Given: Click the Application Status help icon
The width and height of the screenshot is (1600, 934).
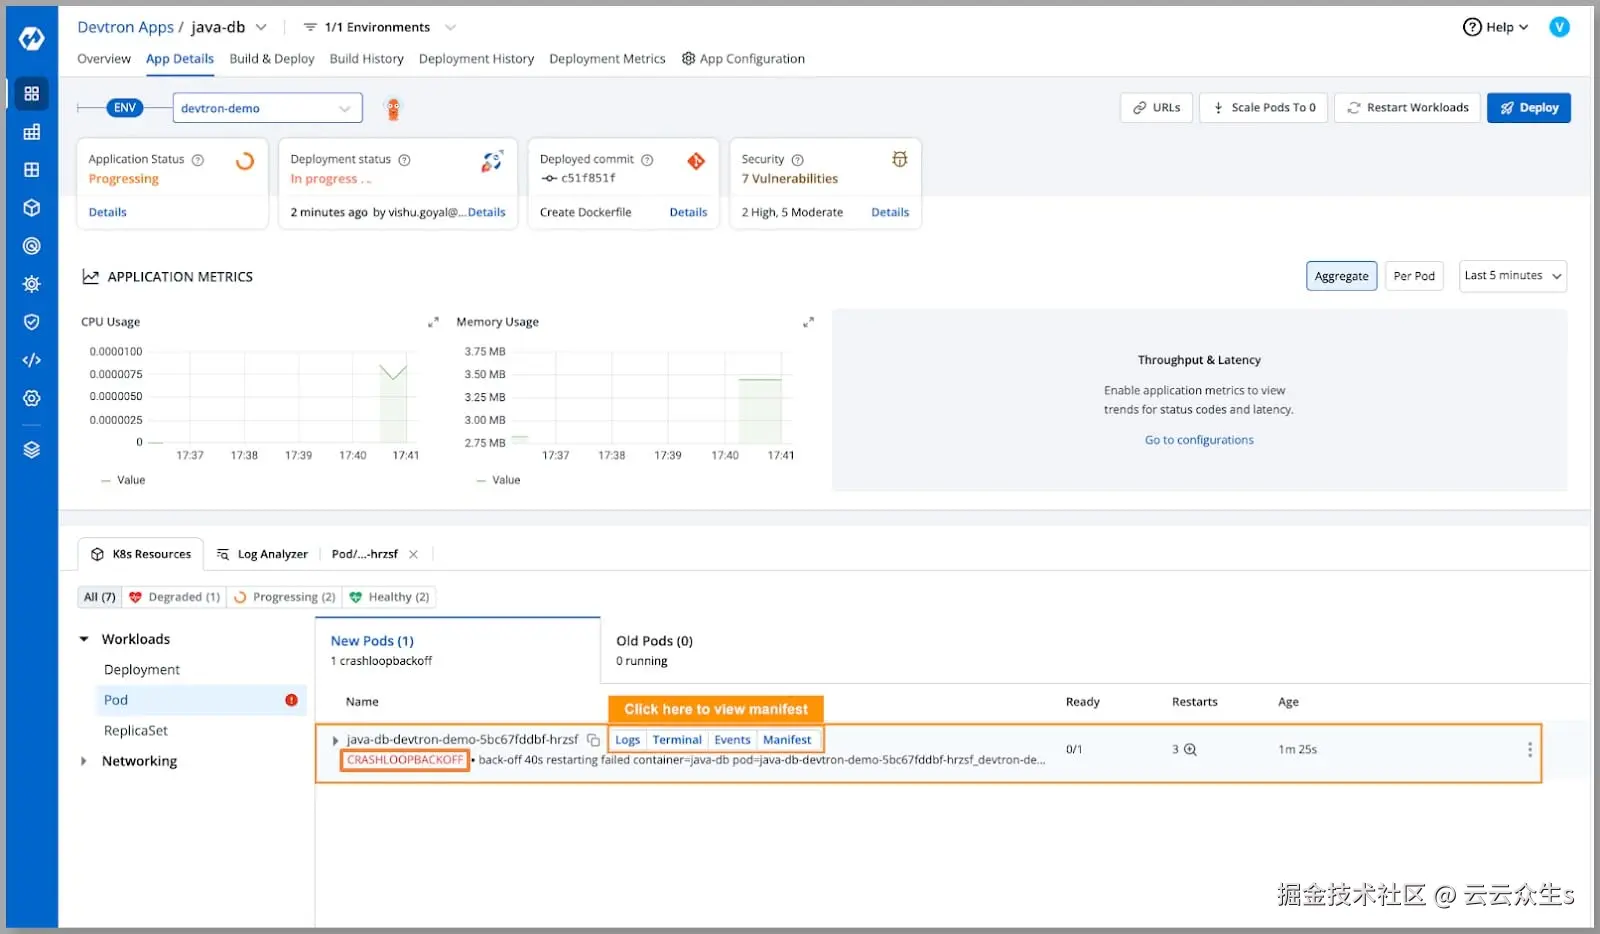Looking at the screenshot, I should [x=198, y=160].
